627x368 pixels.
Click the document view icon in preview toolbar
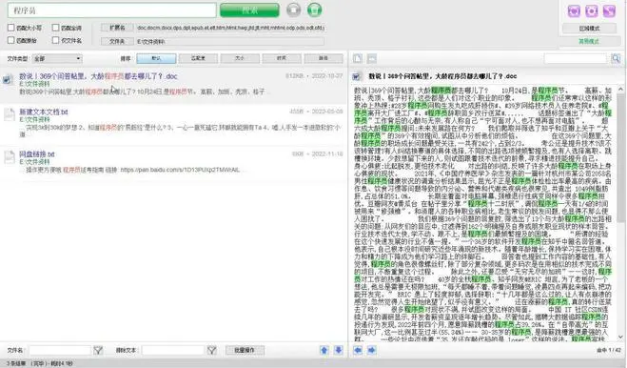357,58
